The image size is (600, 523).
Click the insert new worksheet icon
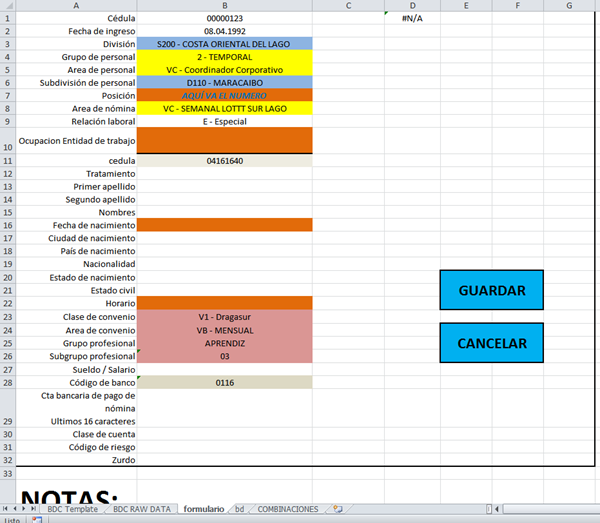338,509
